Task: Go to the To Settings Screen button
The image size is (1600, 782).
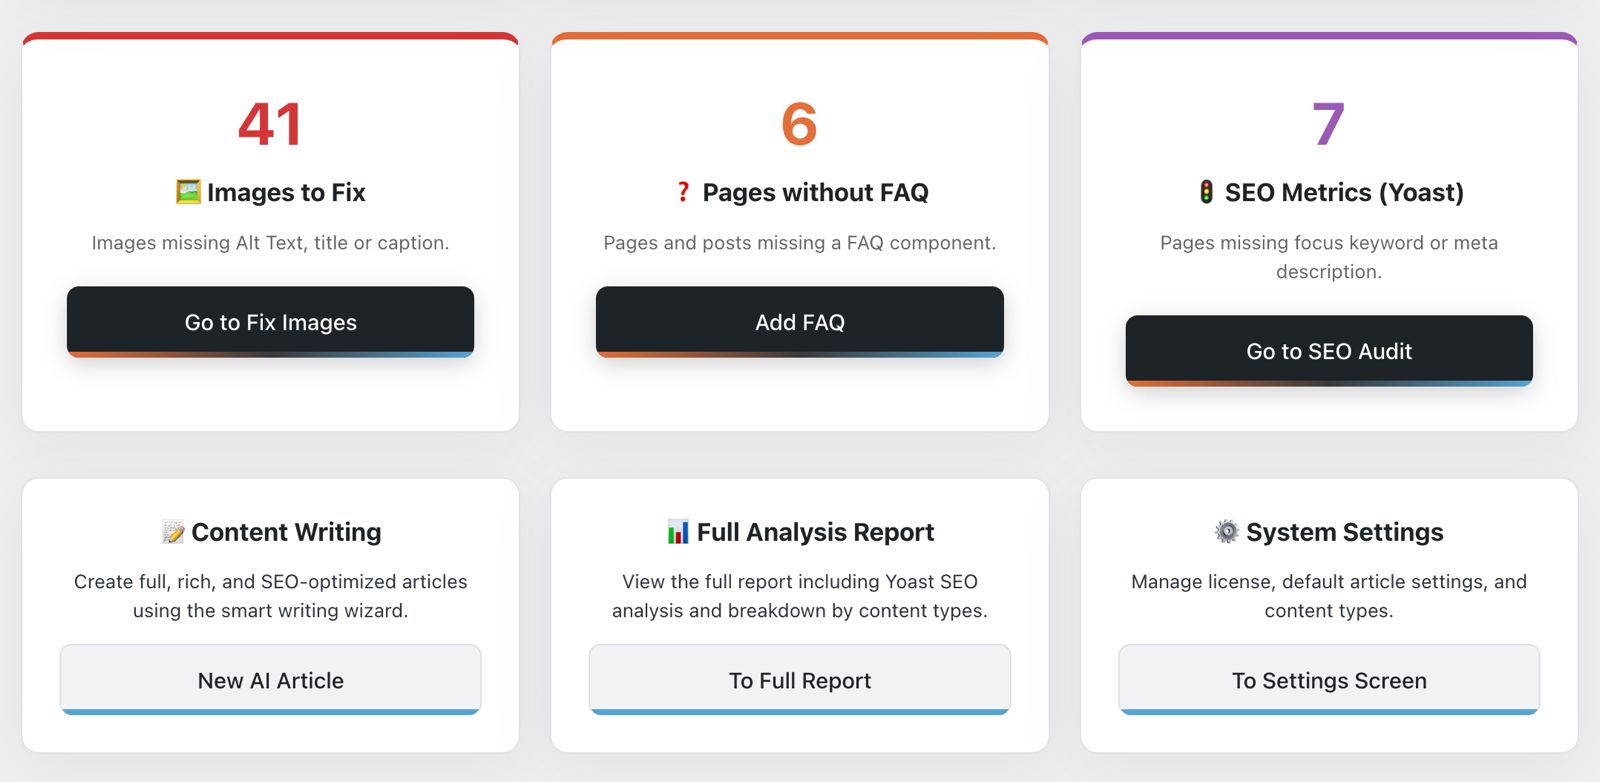Action: pos(1329,680)
